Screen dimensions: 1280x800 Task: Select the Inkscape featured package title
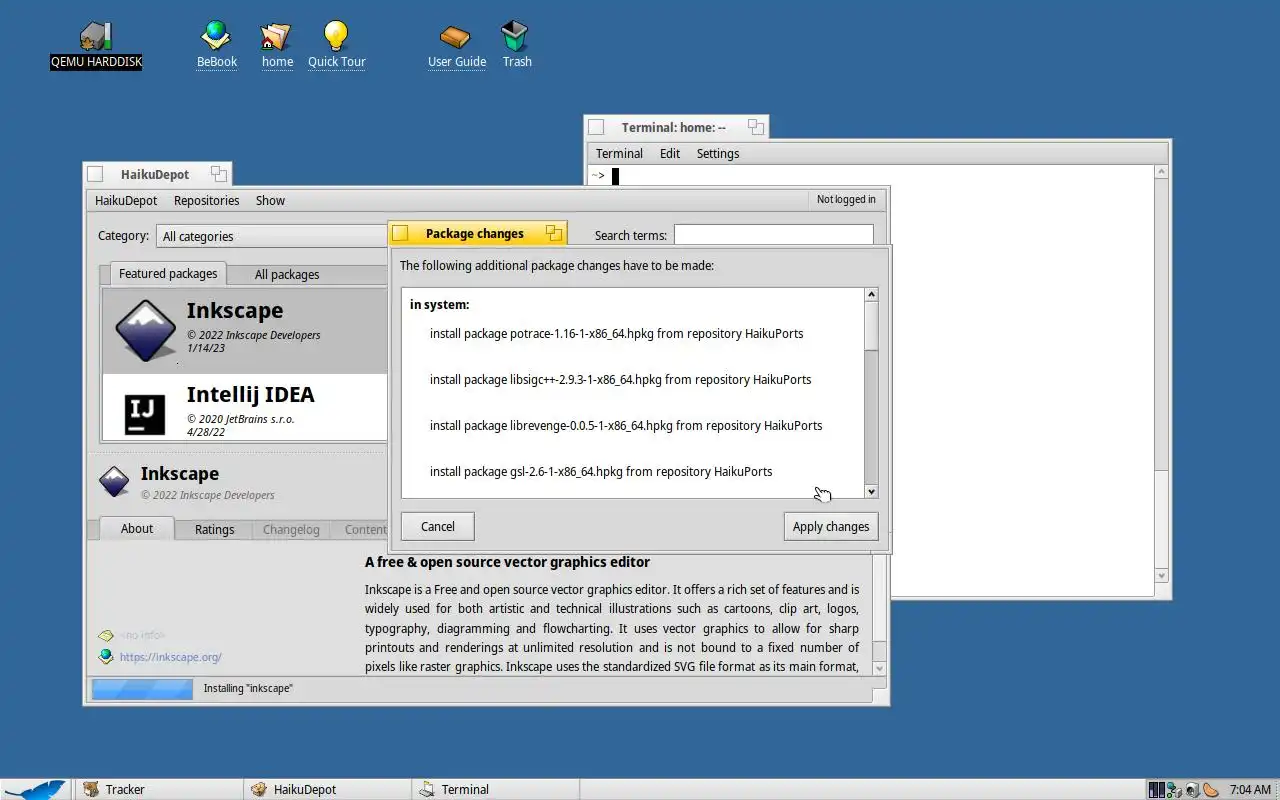(234, 310)
